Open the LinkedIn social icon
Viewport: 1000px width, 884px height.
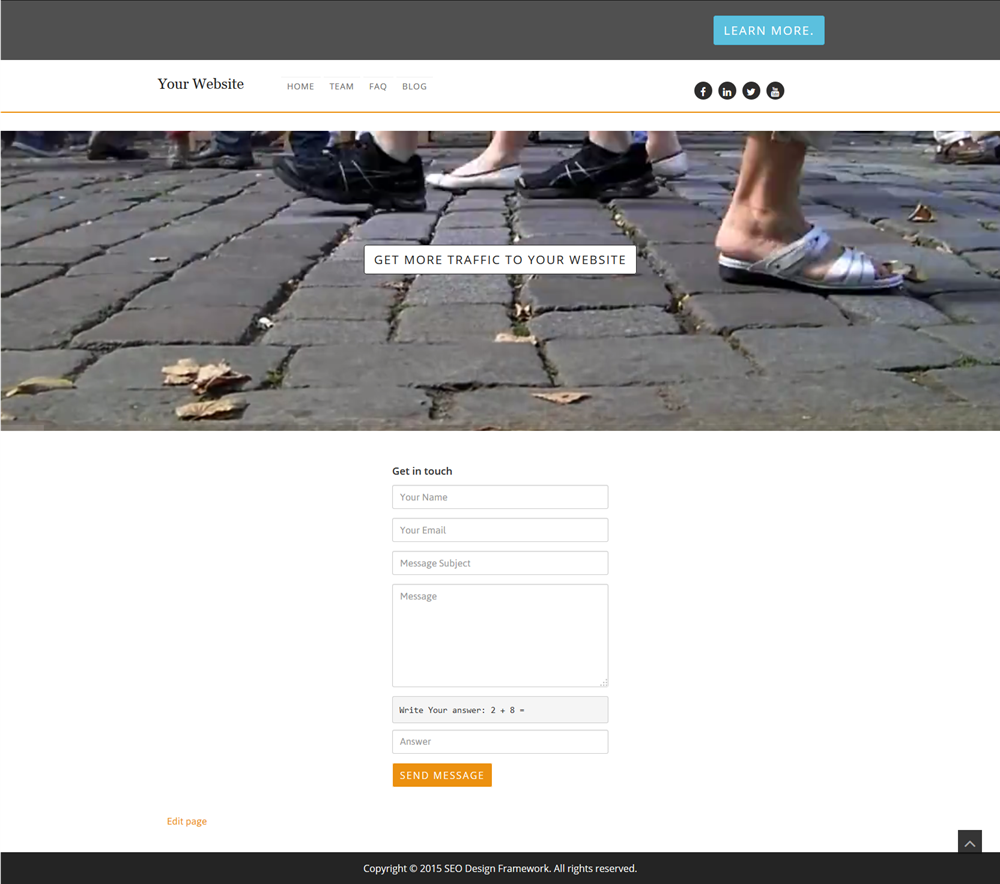pos(727,91)
